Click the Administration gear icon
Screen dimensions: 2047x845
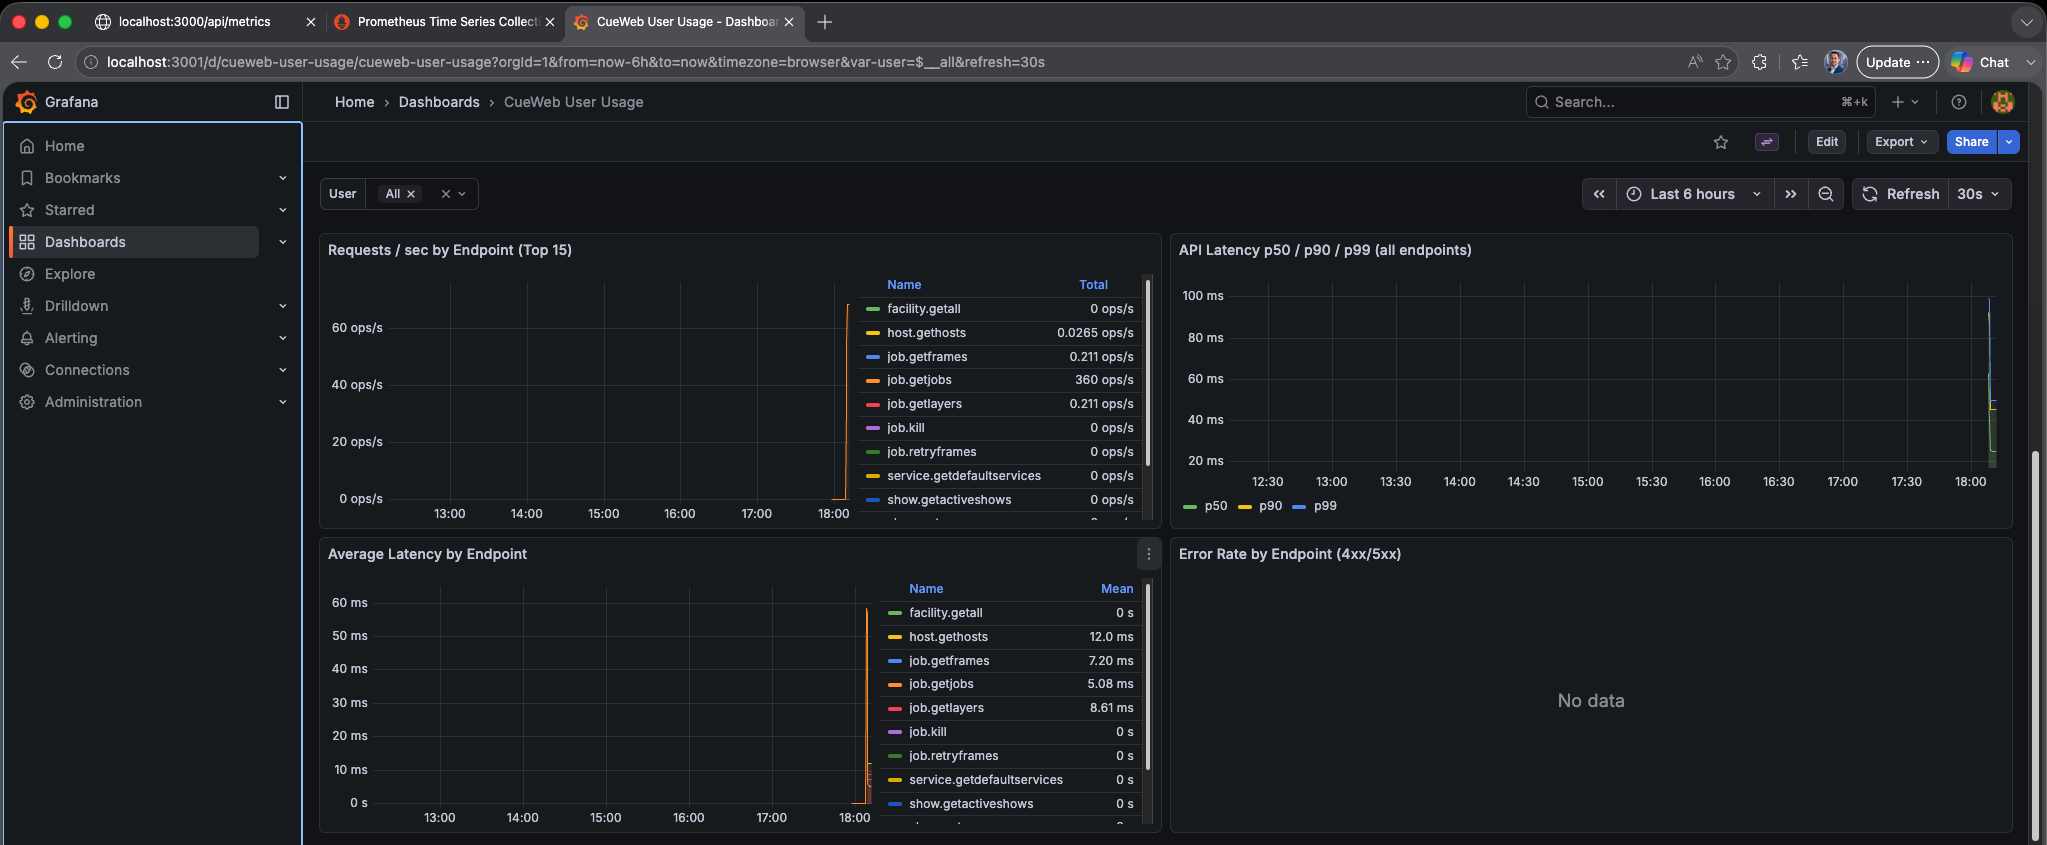[x=27, y=402]
